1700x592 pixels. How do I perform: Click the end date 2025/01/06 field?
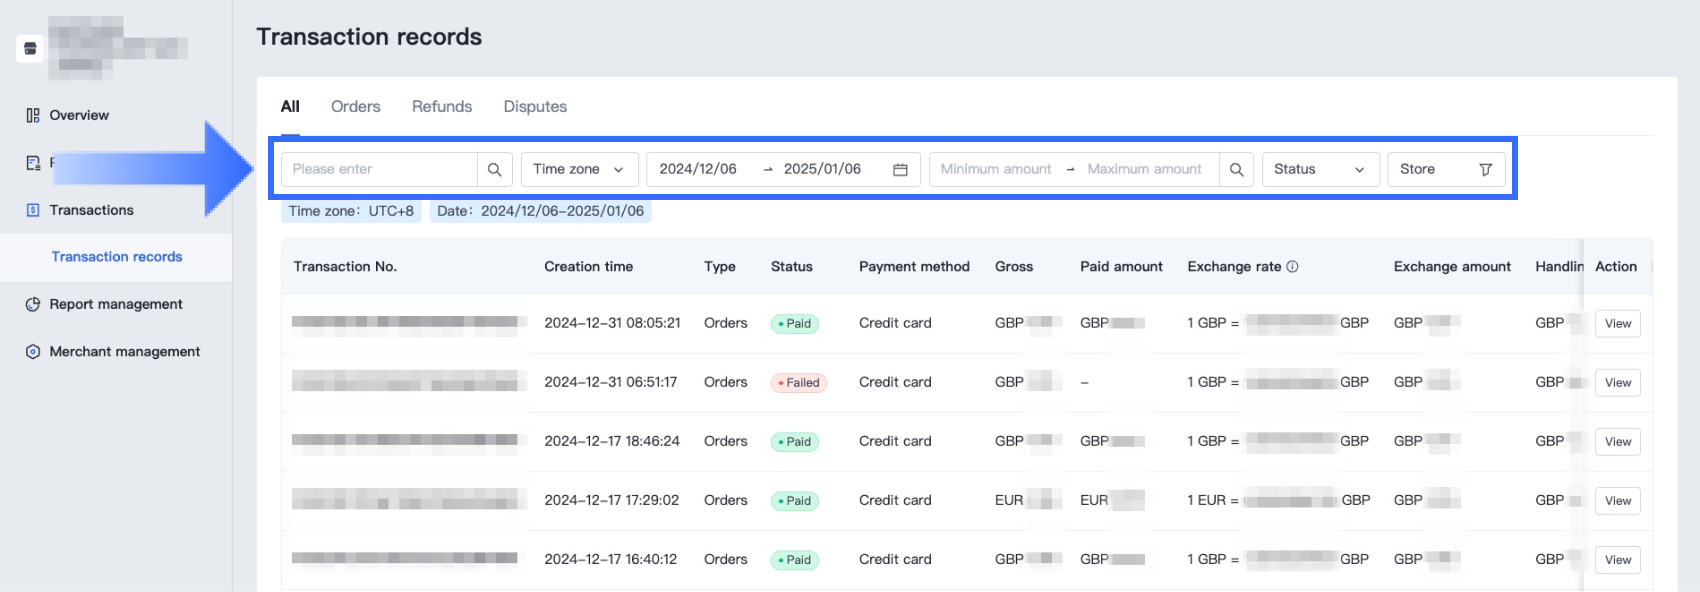(x=822, y=170)
